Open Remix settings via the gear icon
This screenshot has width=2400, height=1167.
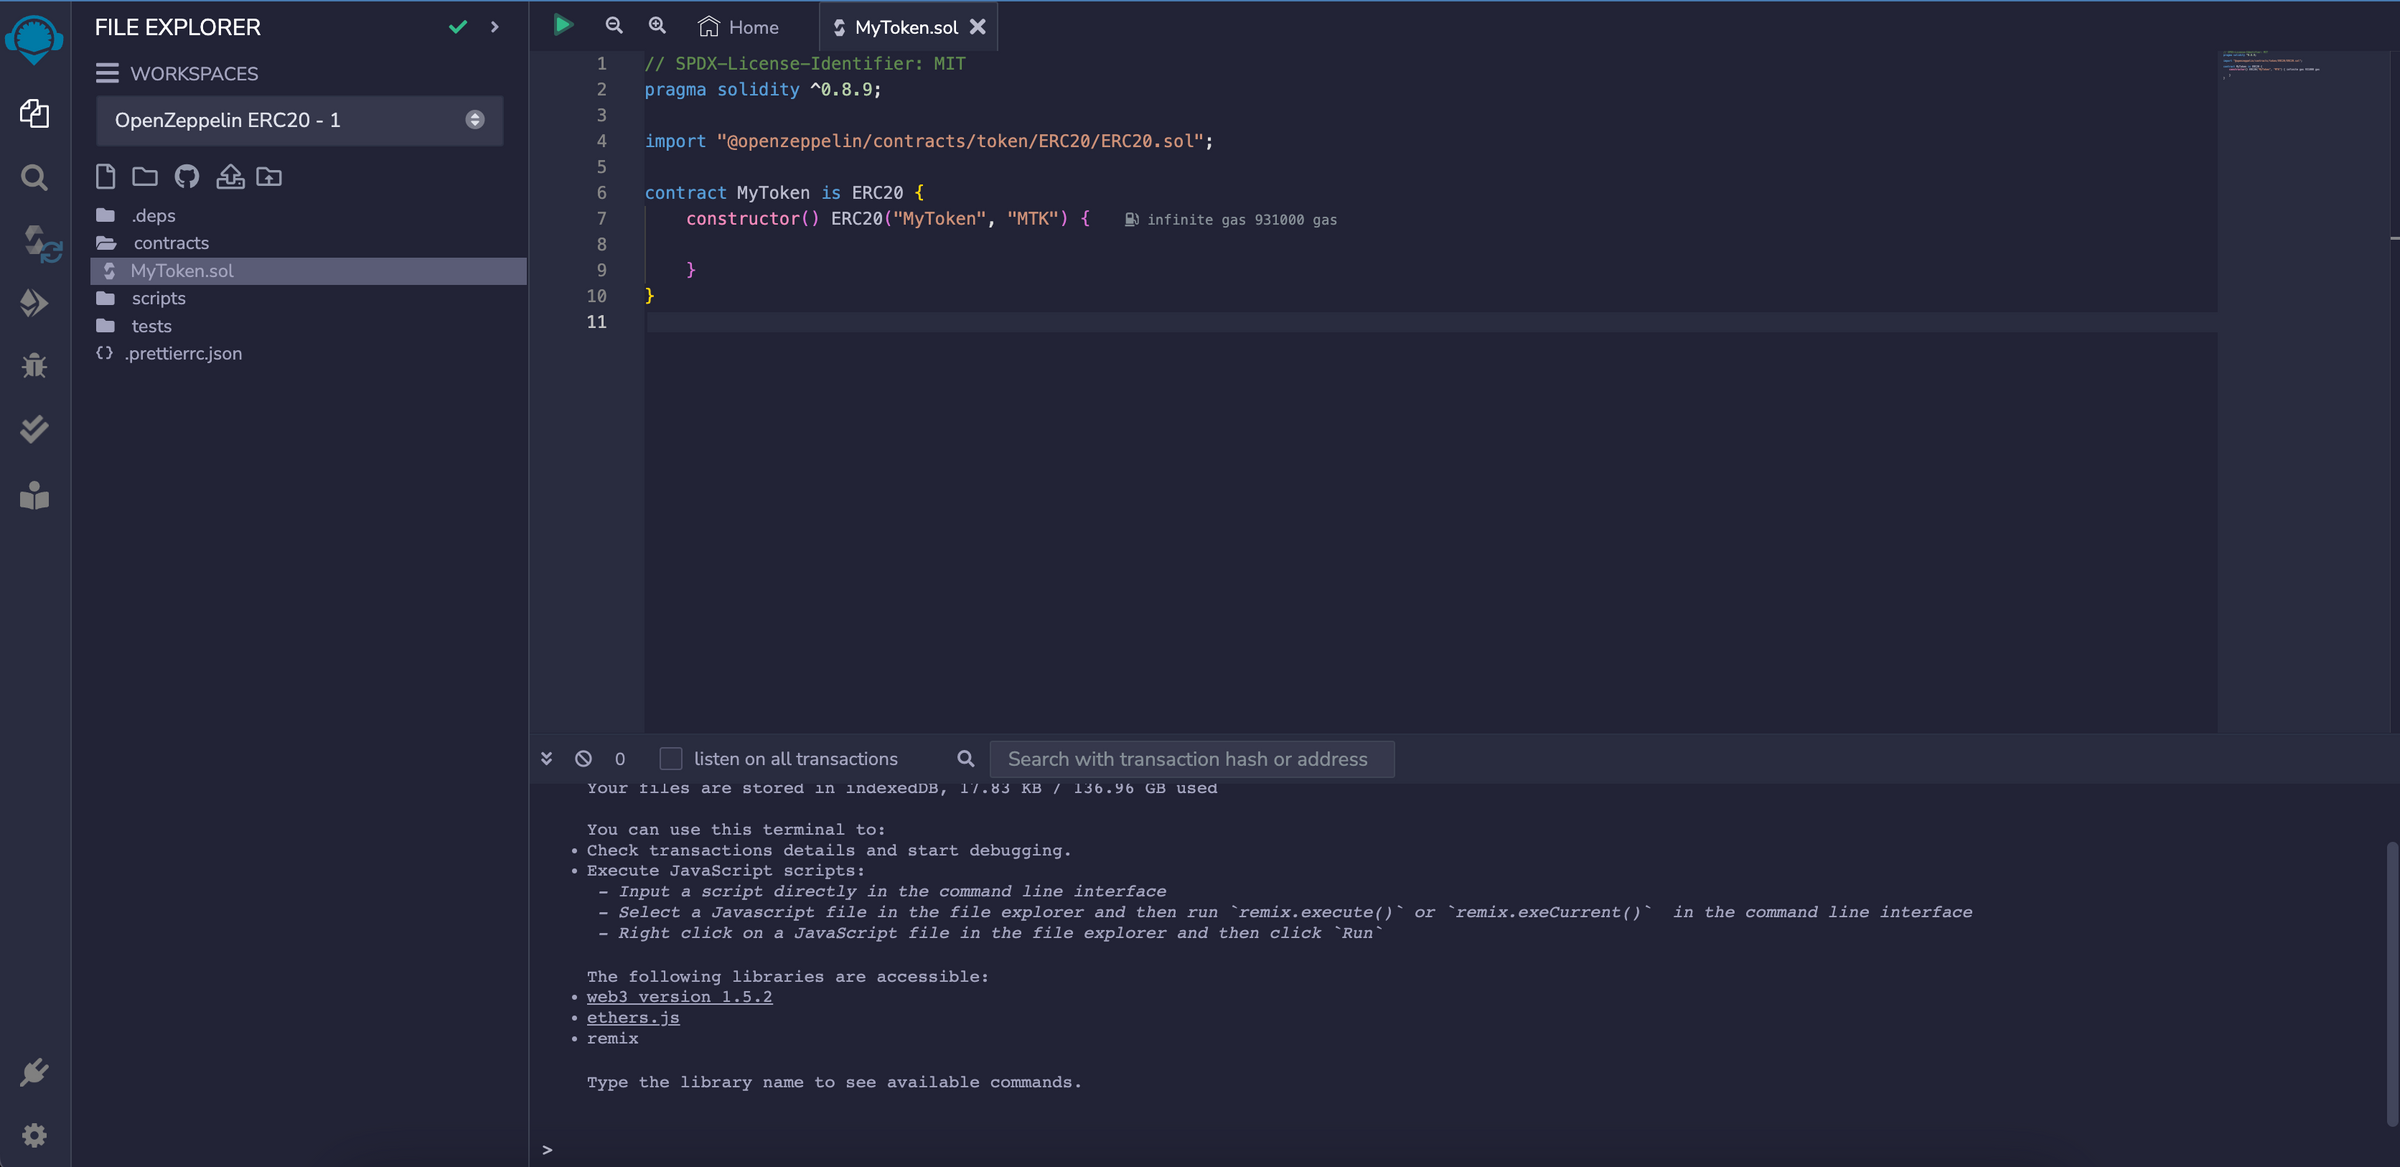[34, 1135]
